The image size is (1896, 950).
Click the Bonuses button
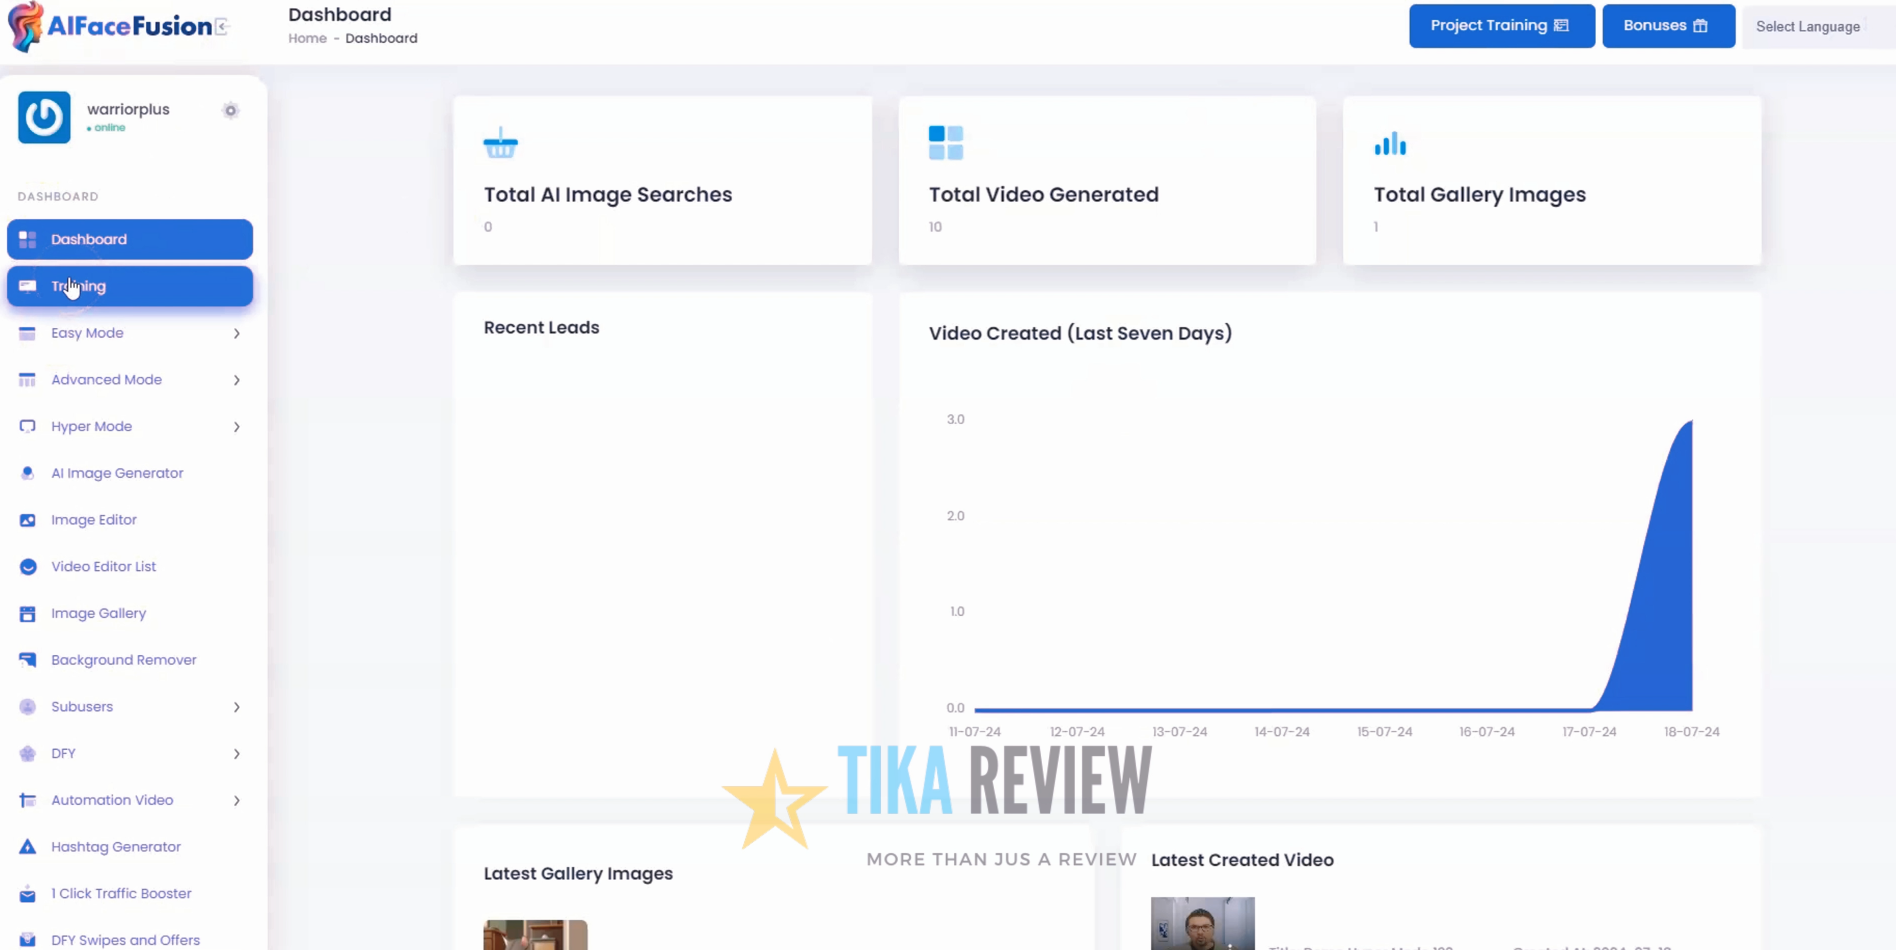coord(1667,26)
